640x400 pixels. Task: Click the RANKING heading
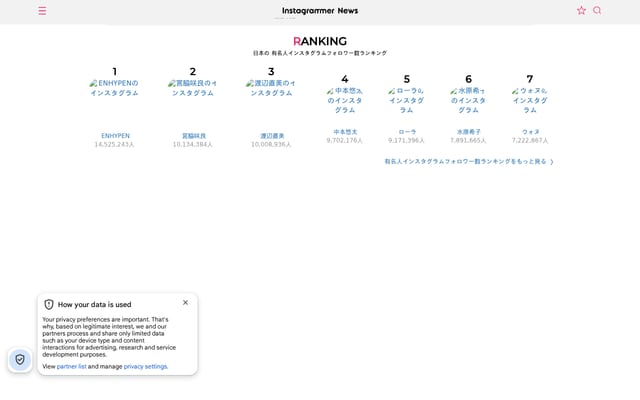point(320,41)
